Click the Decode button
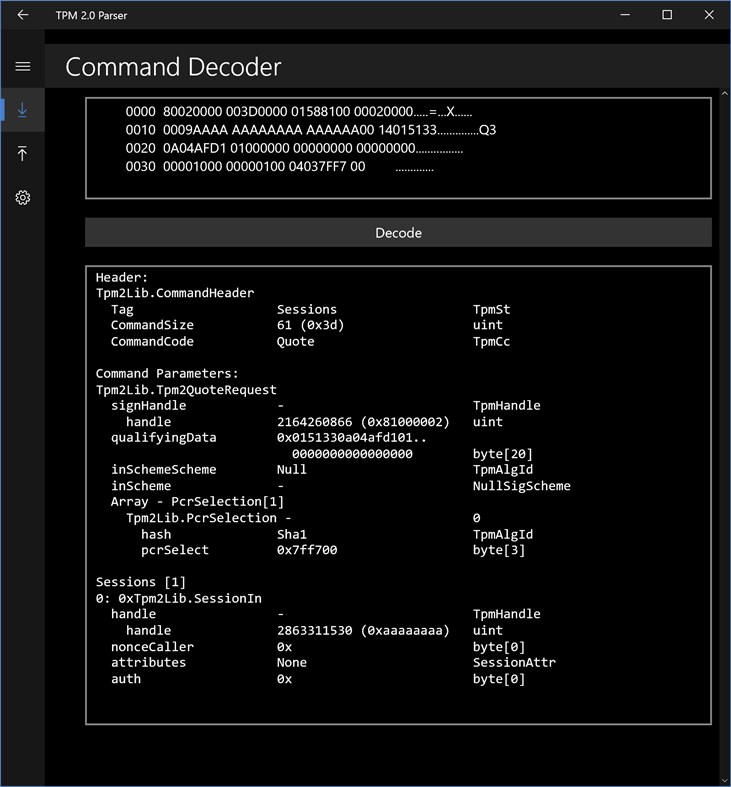This screenshot has height=787, width=731. (398, 232)
